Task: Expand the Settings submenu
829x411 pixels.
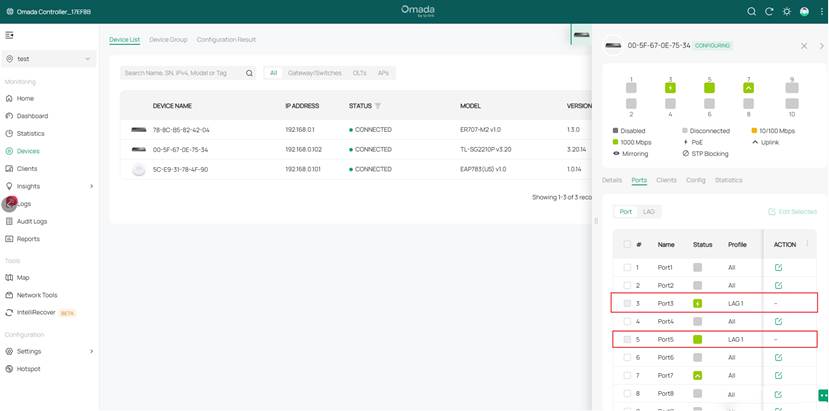Action: click(91, 352)
